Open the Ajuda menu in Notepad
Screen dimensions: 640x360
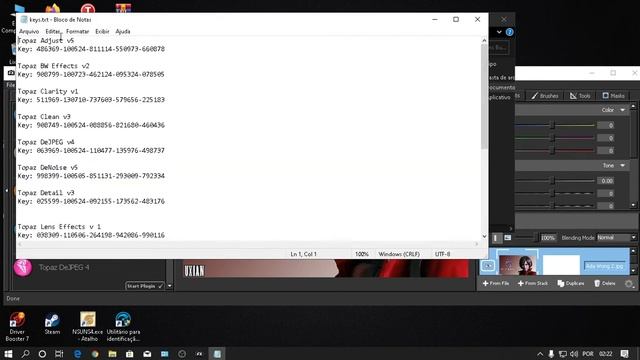pos(123,31)
